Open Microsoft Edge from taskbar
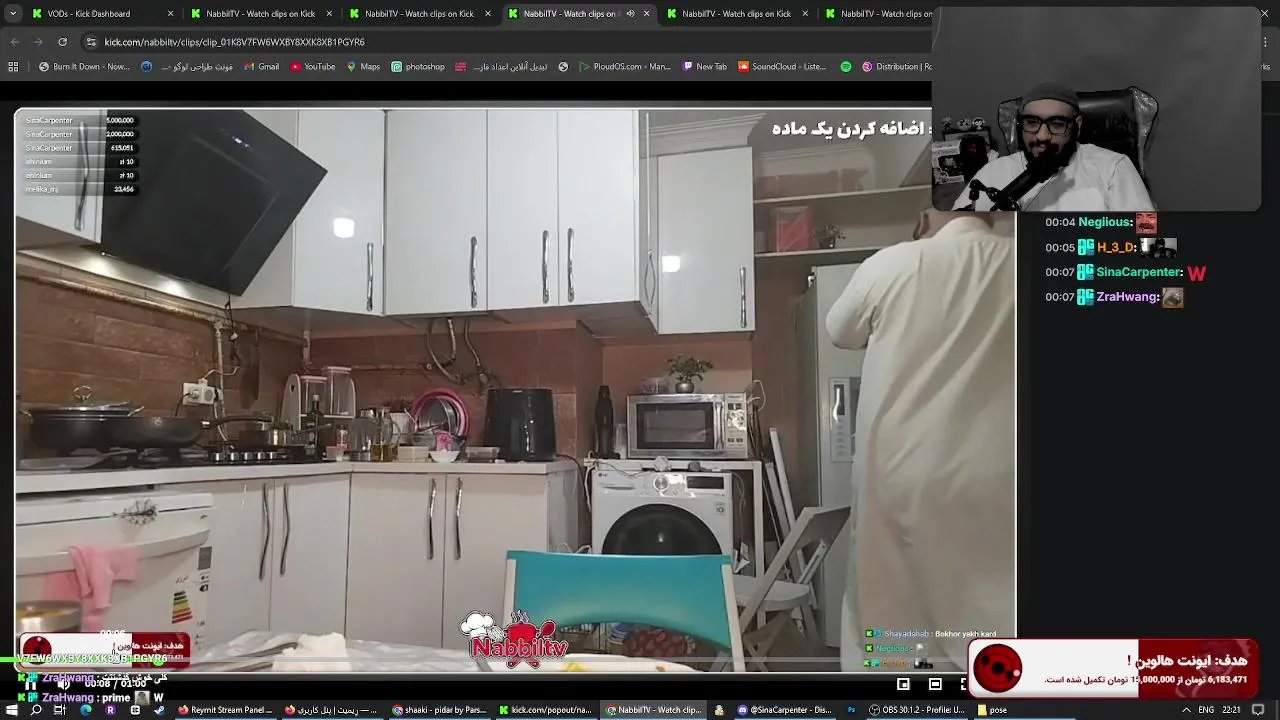1280x720 pixels. (x=85, y=710)
